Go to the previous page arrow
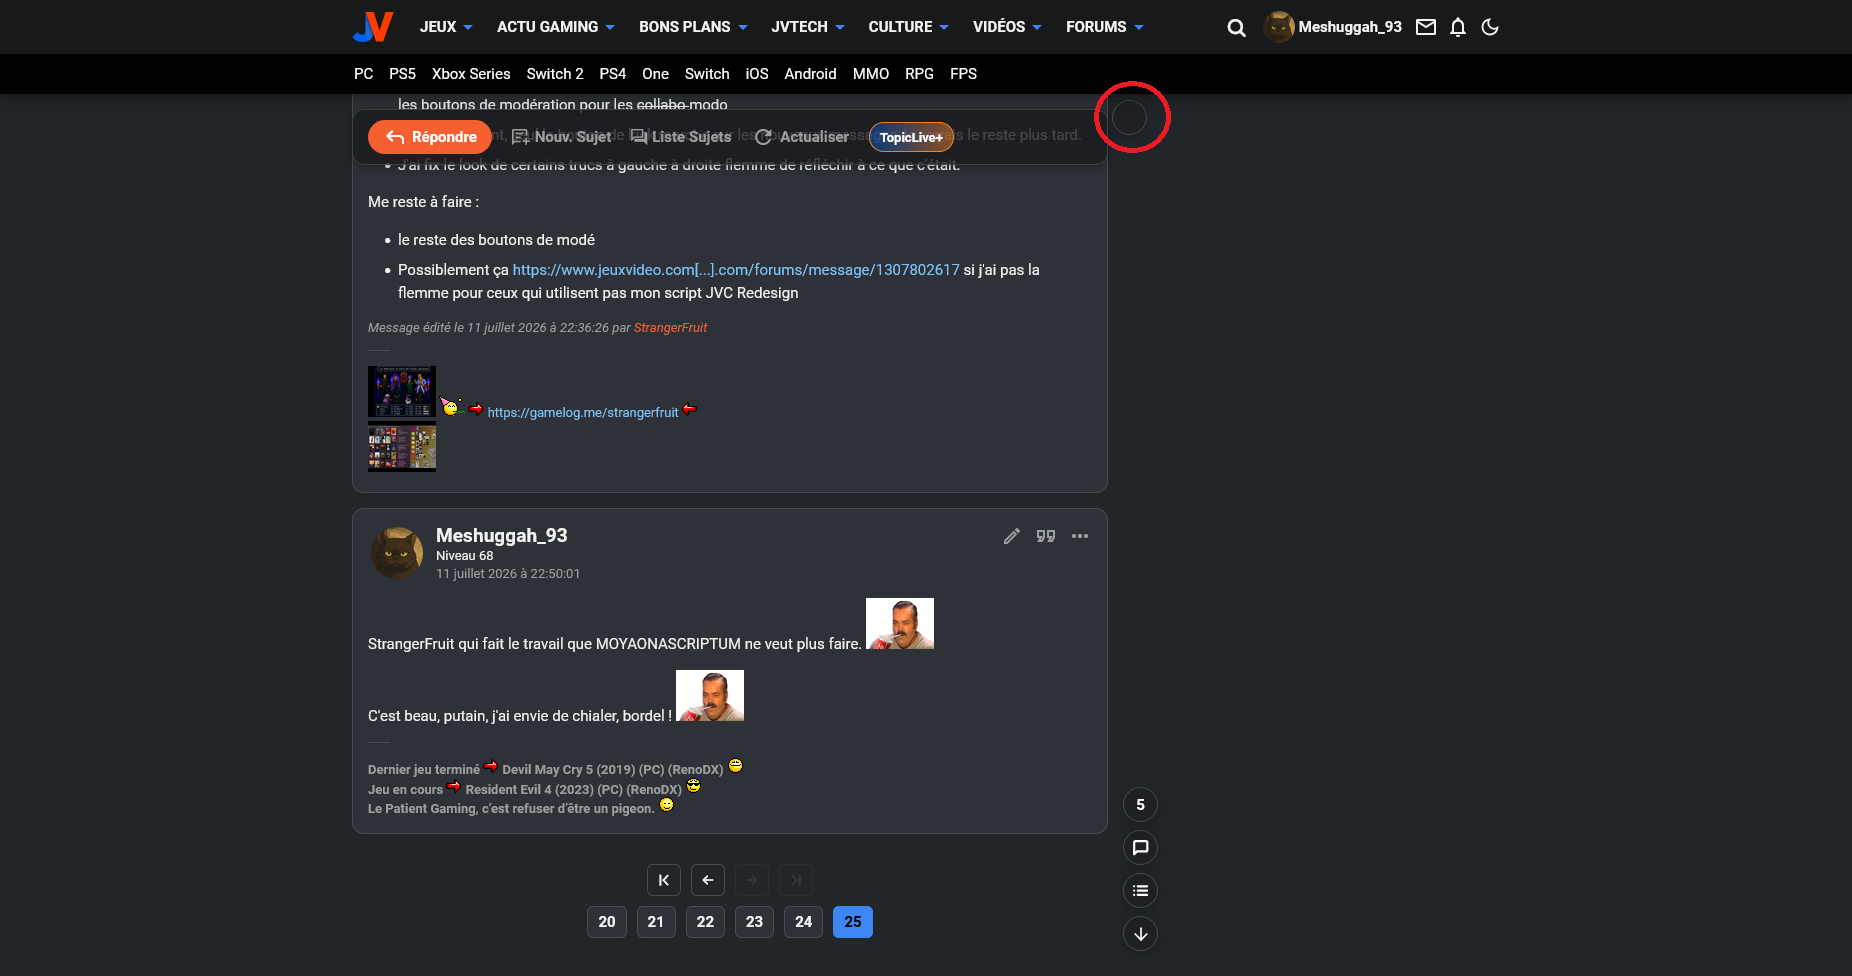Viewport: 1852px width, 976px height. [x=708, y=880]
